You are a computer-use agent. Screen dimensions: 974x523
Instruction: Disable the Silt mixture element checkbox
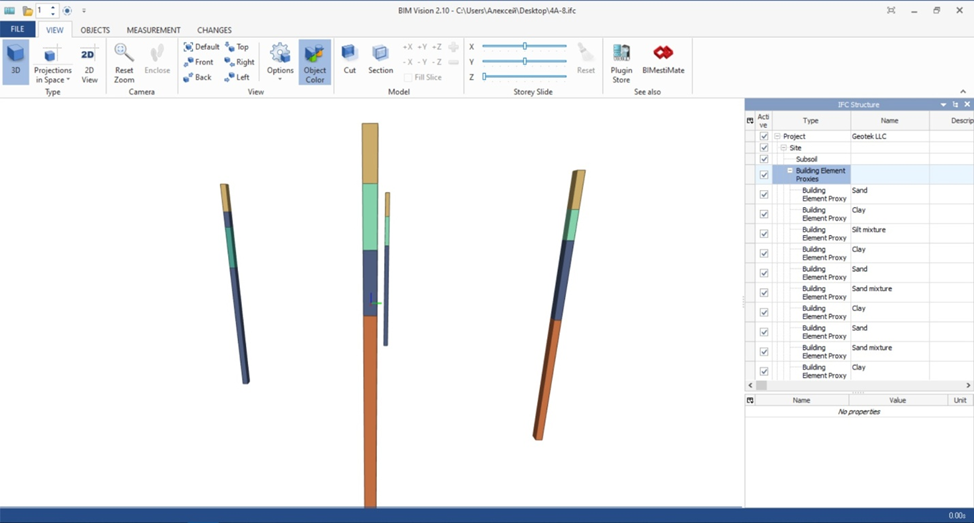click(x=764, y=234)
